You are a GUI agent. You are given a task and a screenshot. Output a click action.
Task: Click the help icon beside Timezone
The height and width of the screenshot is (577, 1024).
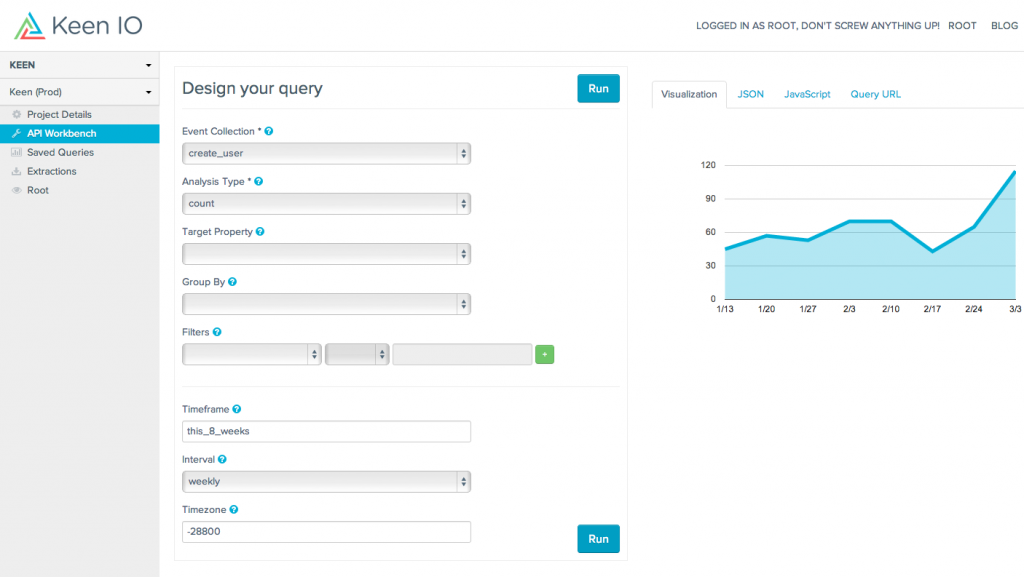tap(233, 509)
